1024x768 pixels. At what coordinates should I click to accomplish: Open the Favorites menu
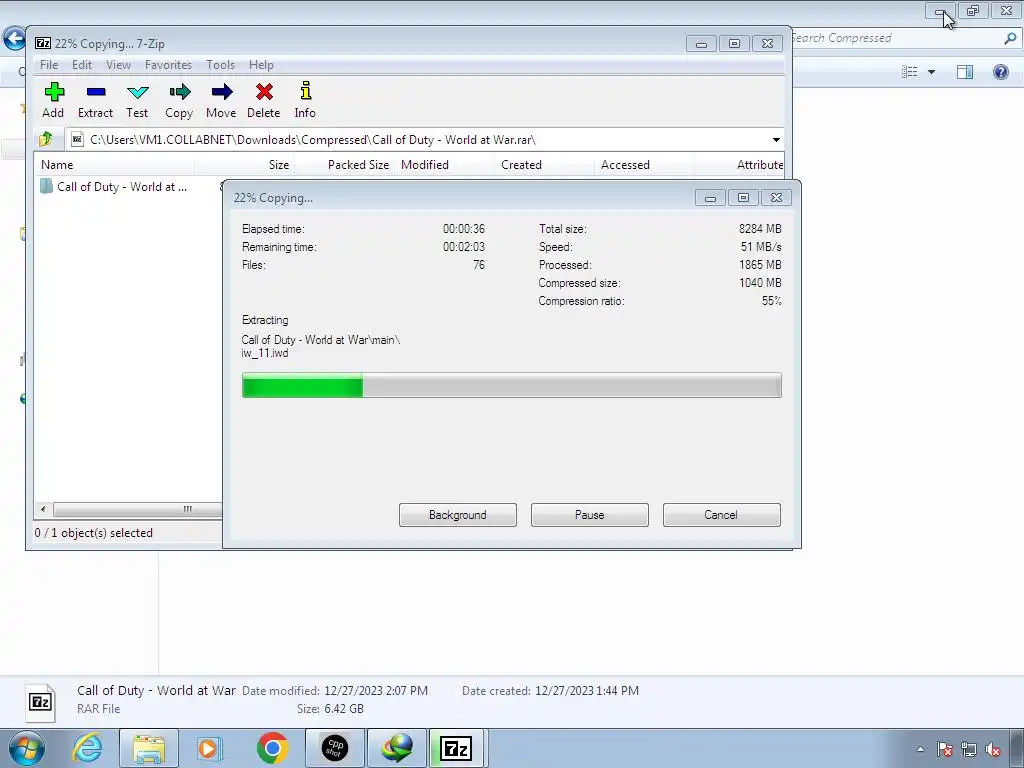coord(168,65)
